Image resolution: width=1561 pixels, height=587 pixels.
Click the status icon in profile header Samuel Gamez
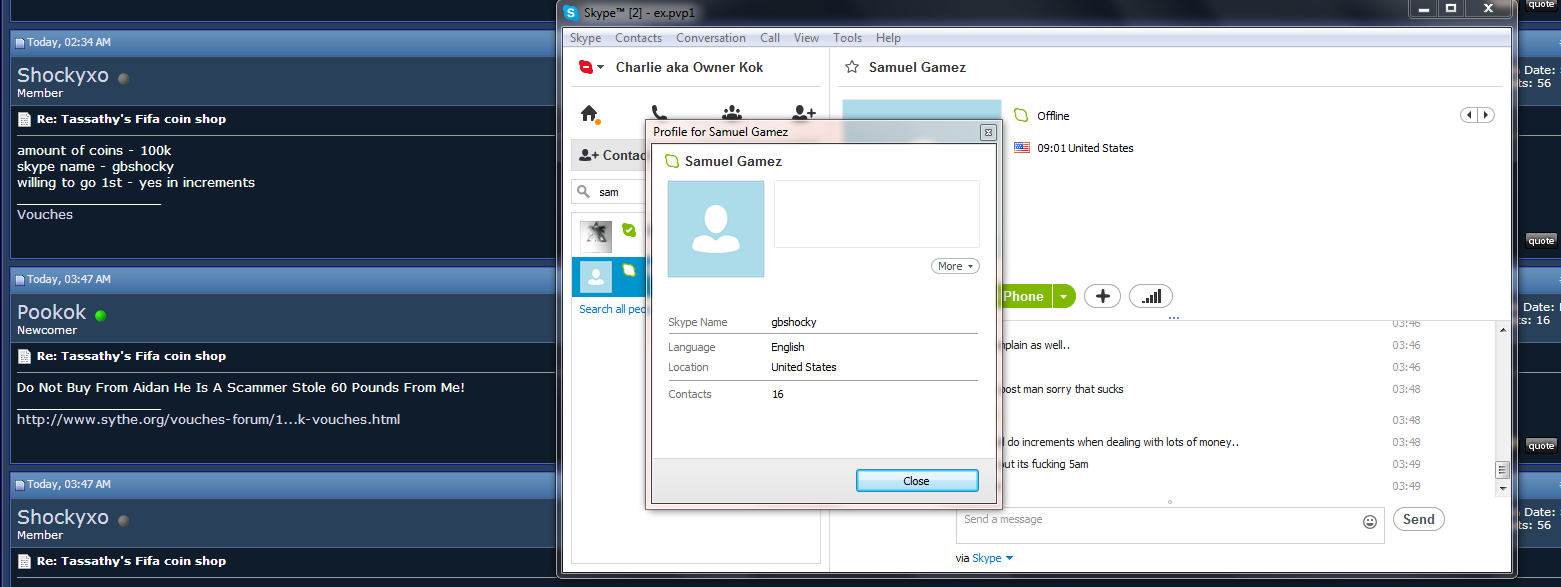pos(672,161)
